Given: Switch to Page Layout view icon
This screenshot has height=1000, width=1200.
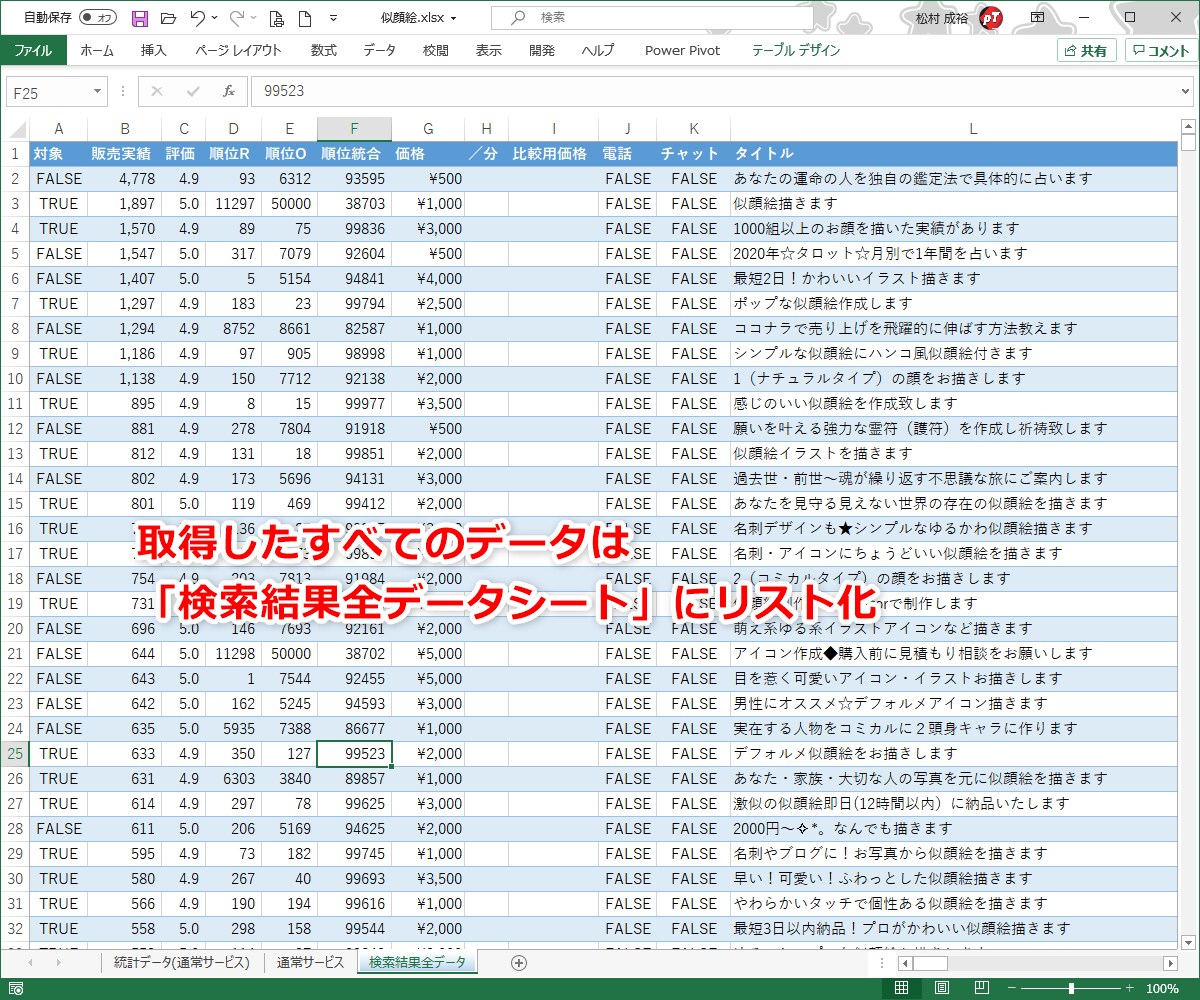Looking at the screenshot, I should pos(941,988).
